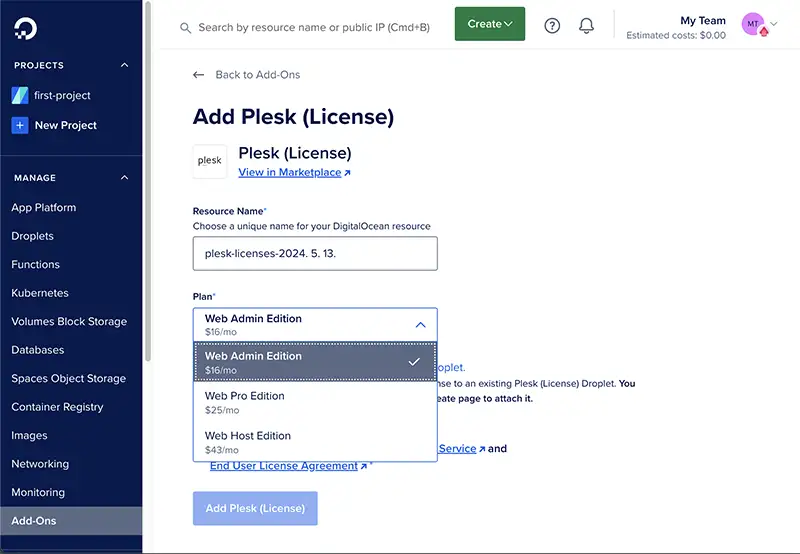Open End User License Agreement link
Screen dimensions: 800x554
click(x=284, y=466)
